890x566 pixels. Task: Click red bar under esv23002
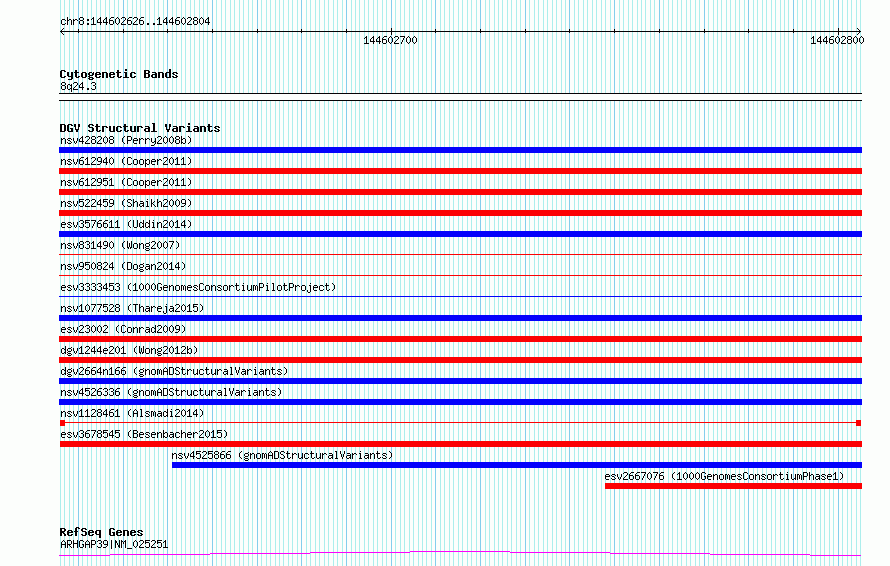(x=460, y=339)
